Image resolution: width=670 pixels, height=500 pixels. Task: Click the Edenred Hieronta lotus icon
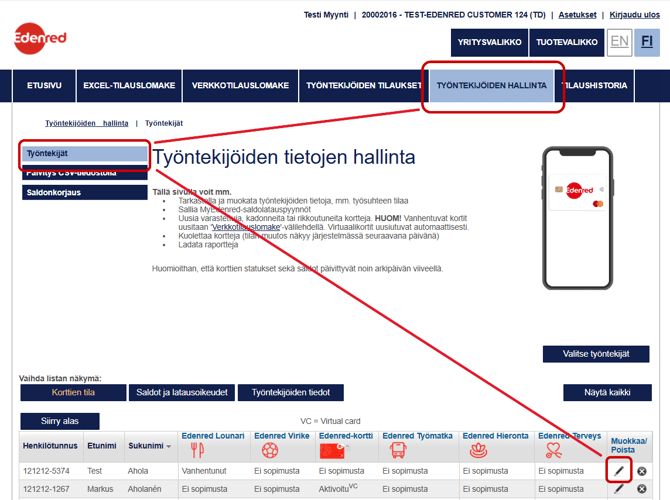click(x=478, y=450)
